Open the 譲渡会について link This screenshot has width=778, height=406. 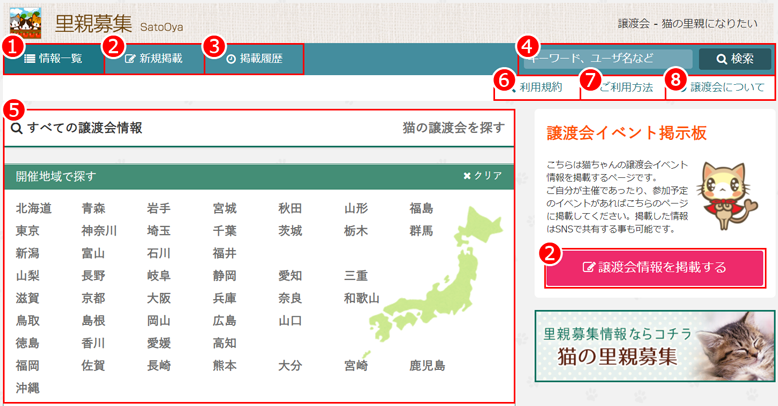point(720,88)
